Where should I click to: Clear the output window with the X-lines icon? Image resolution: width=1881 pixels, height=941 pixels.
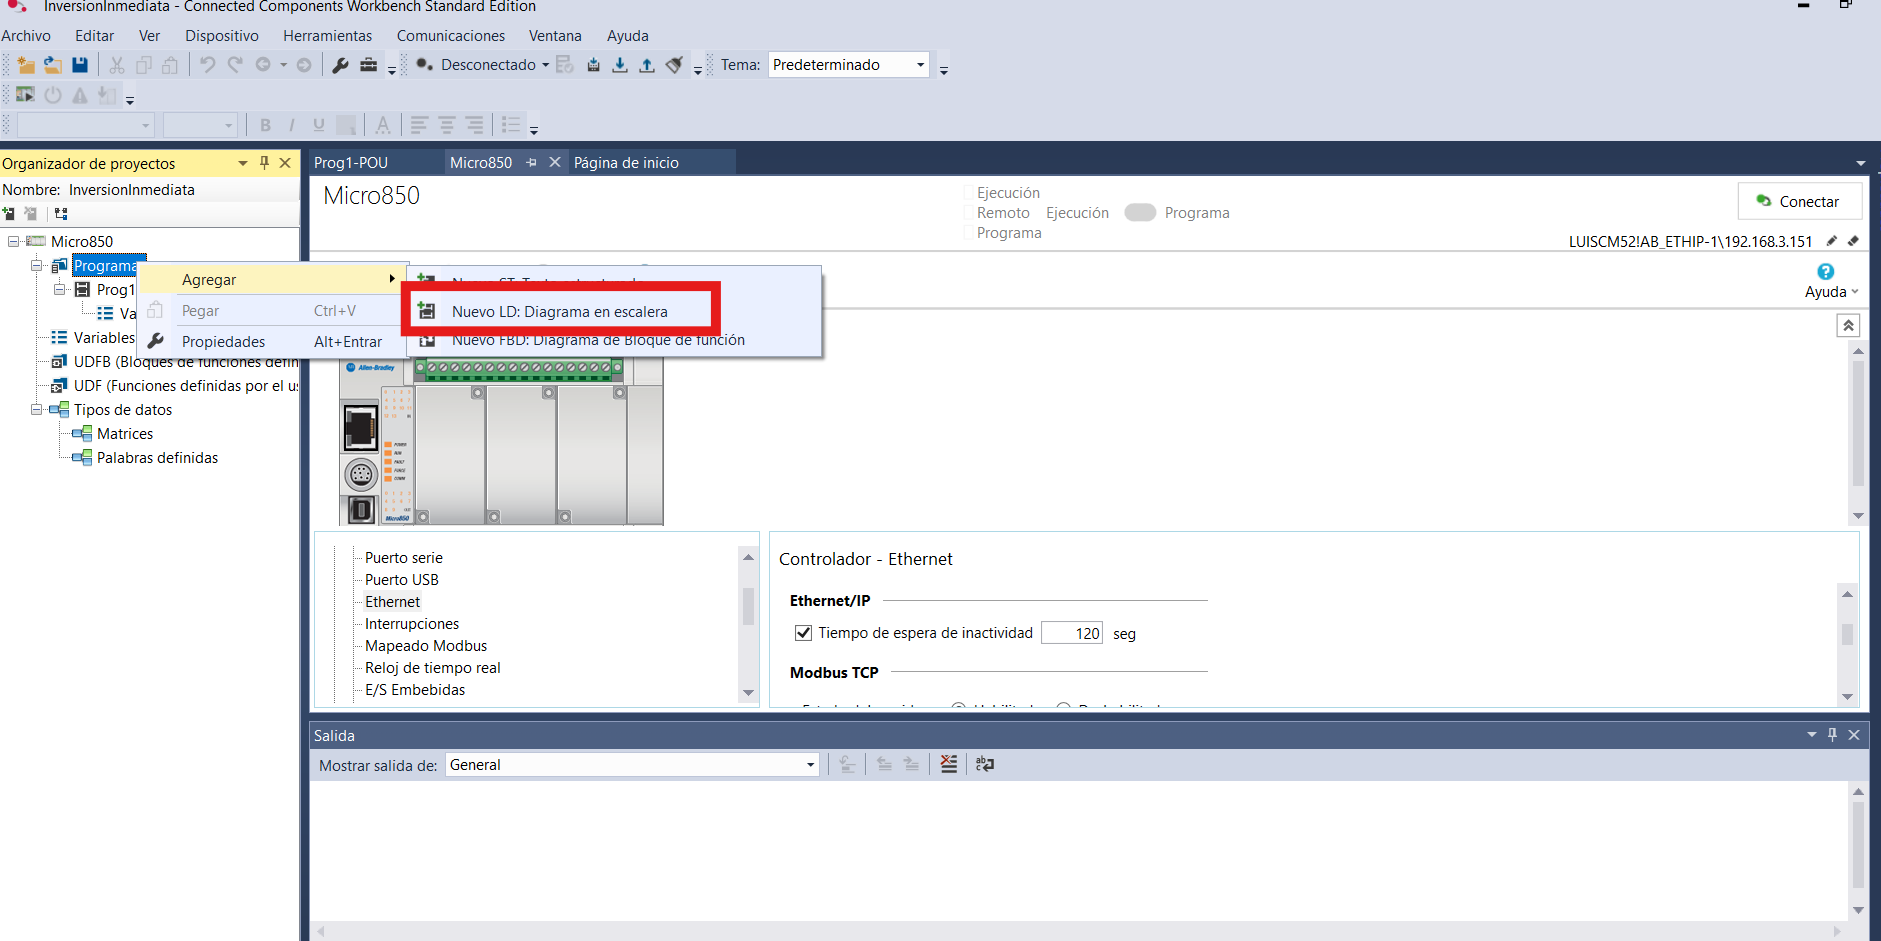[949, 764]
